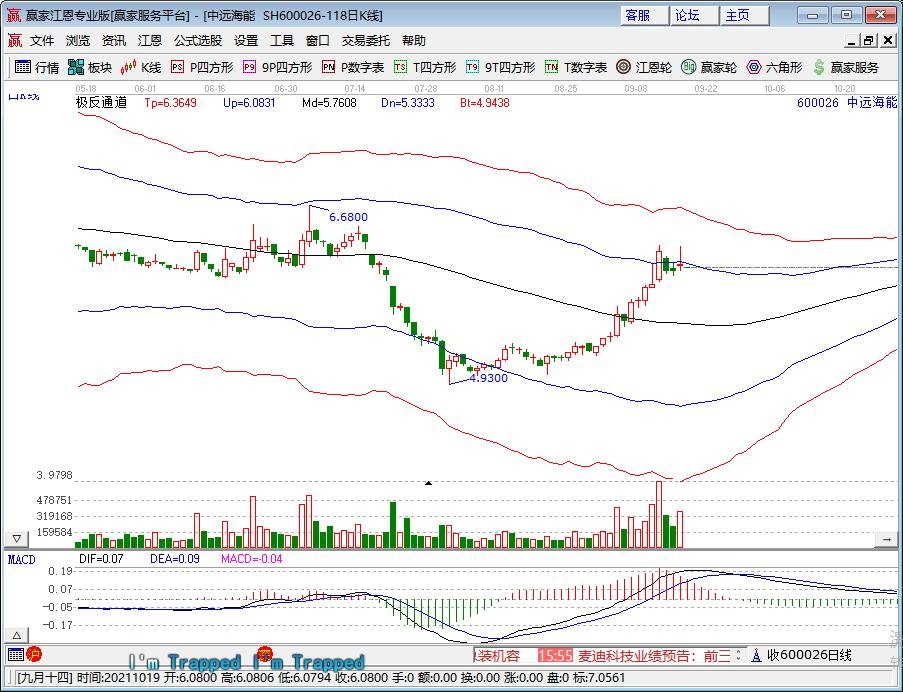Click the 极反通道 indicator label
Image resolution: width=903 pixels, height=692 pixels.
click(x=101, y=102)
